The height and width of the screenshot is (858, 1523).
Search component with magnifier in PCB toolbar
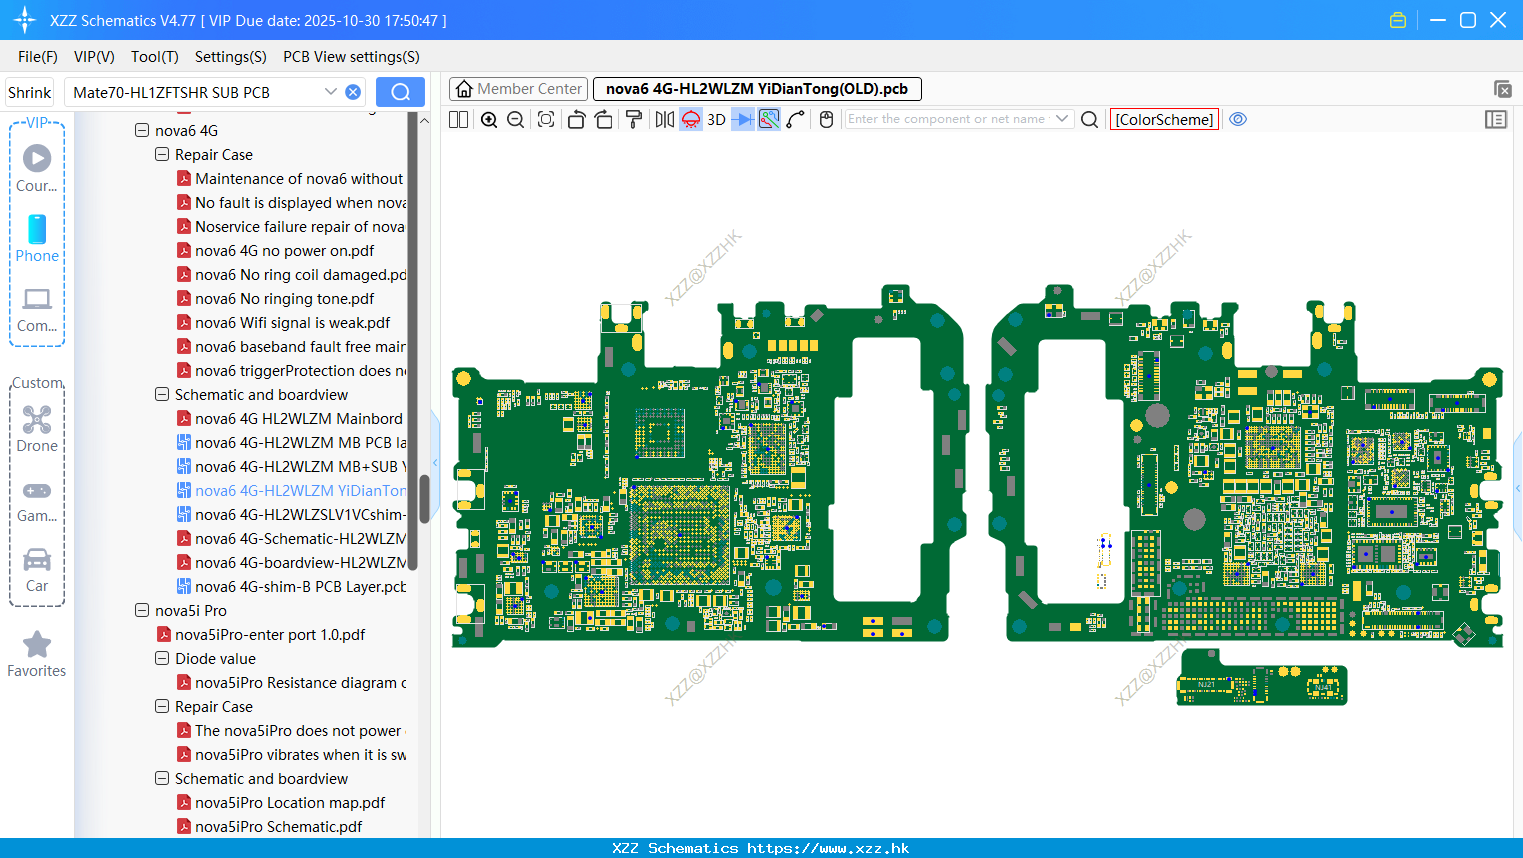[1090, 119]
